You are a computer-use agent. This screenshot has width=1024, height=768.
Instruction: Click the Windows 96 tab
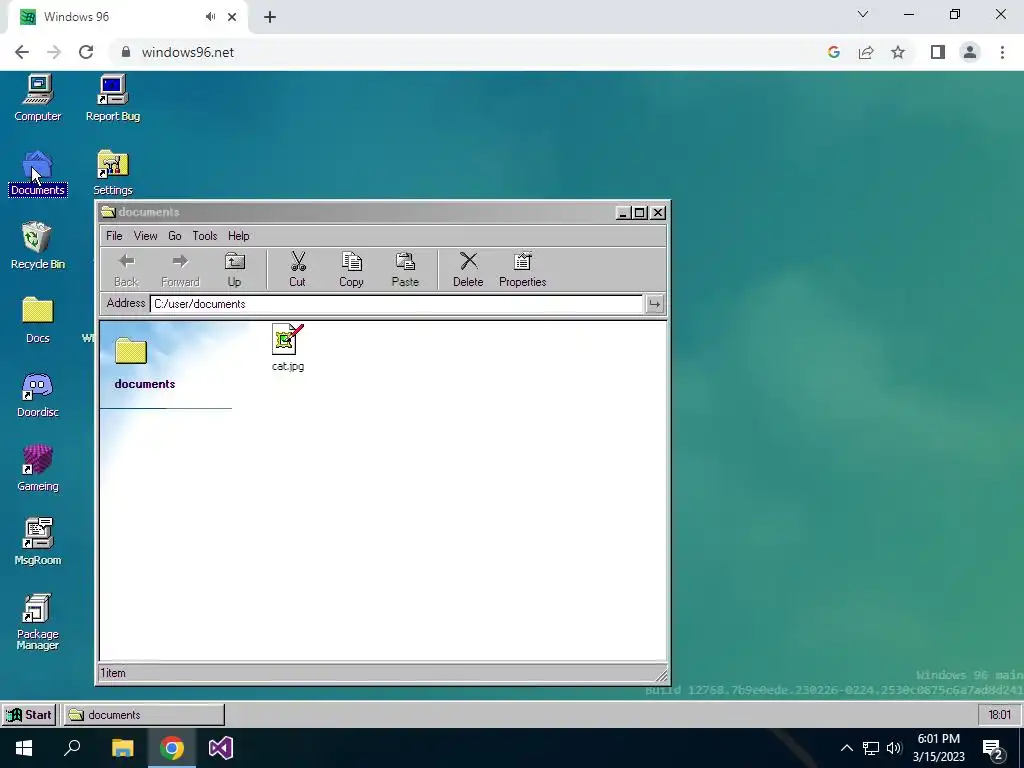pyautogui.click(x=128, y=17)
